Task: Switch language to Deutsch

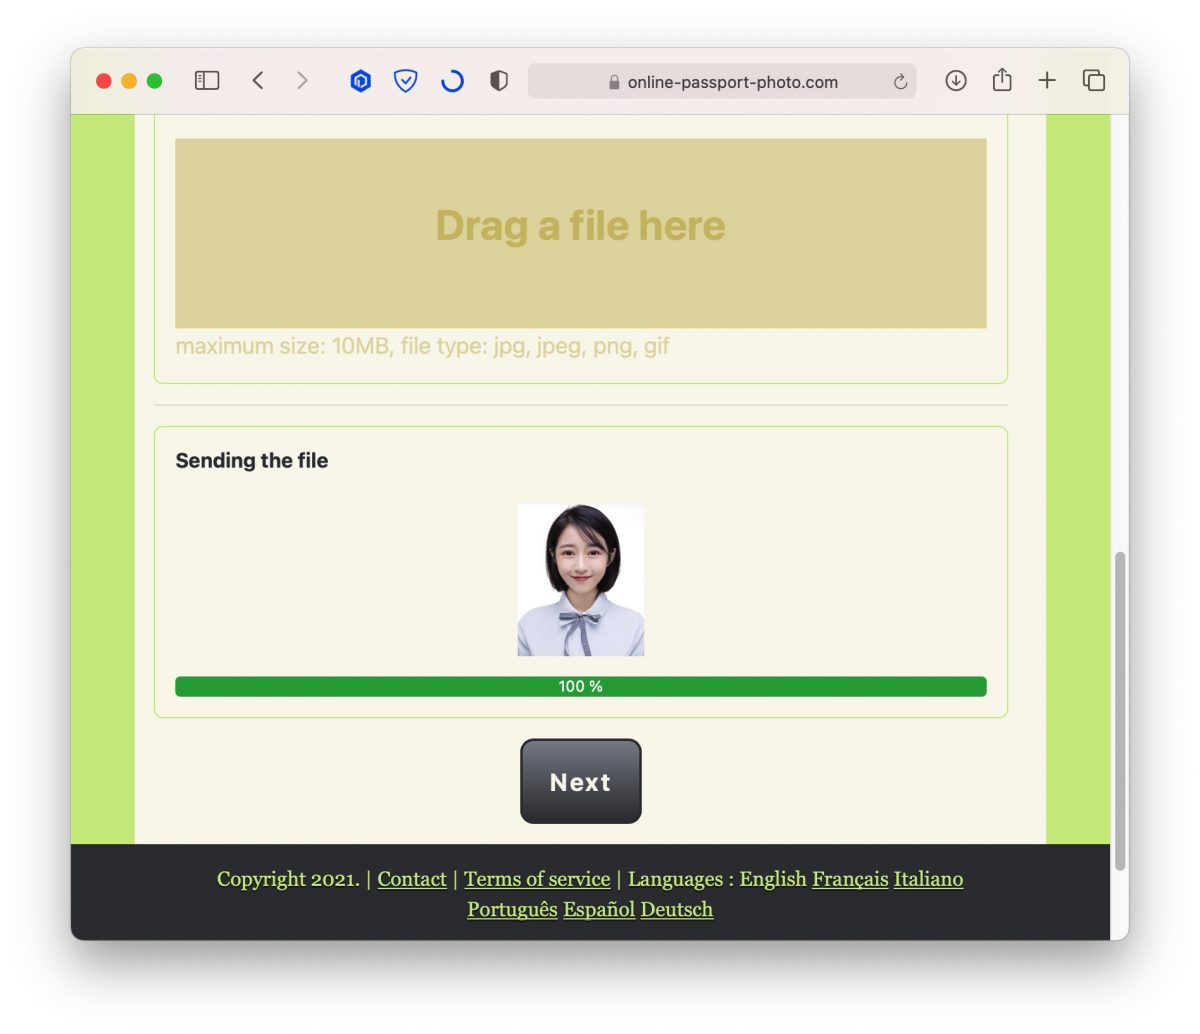Action: [677, 909]
